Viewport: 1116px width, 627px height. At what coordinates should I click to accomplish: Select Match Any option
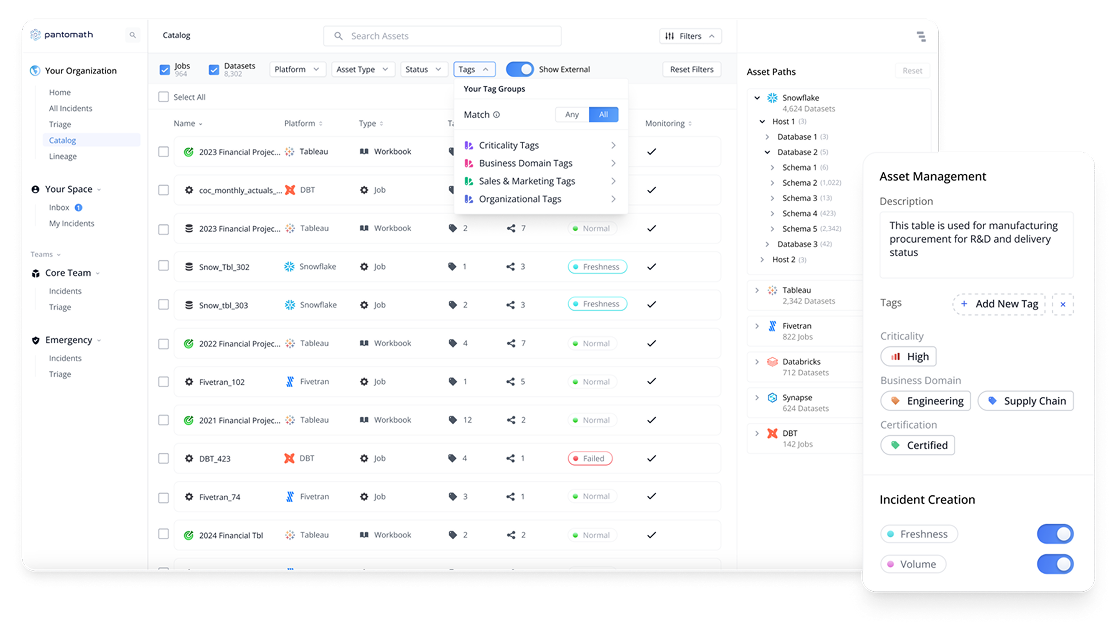572,115
